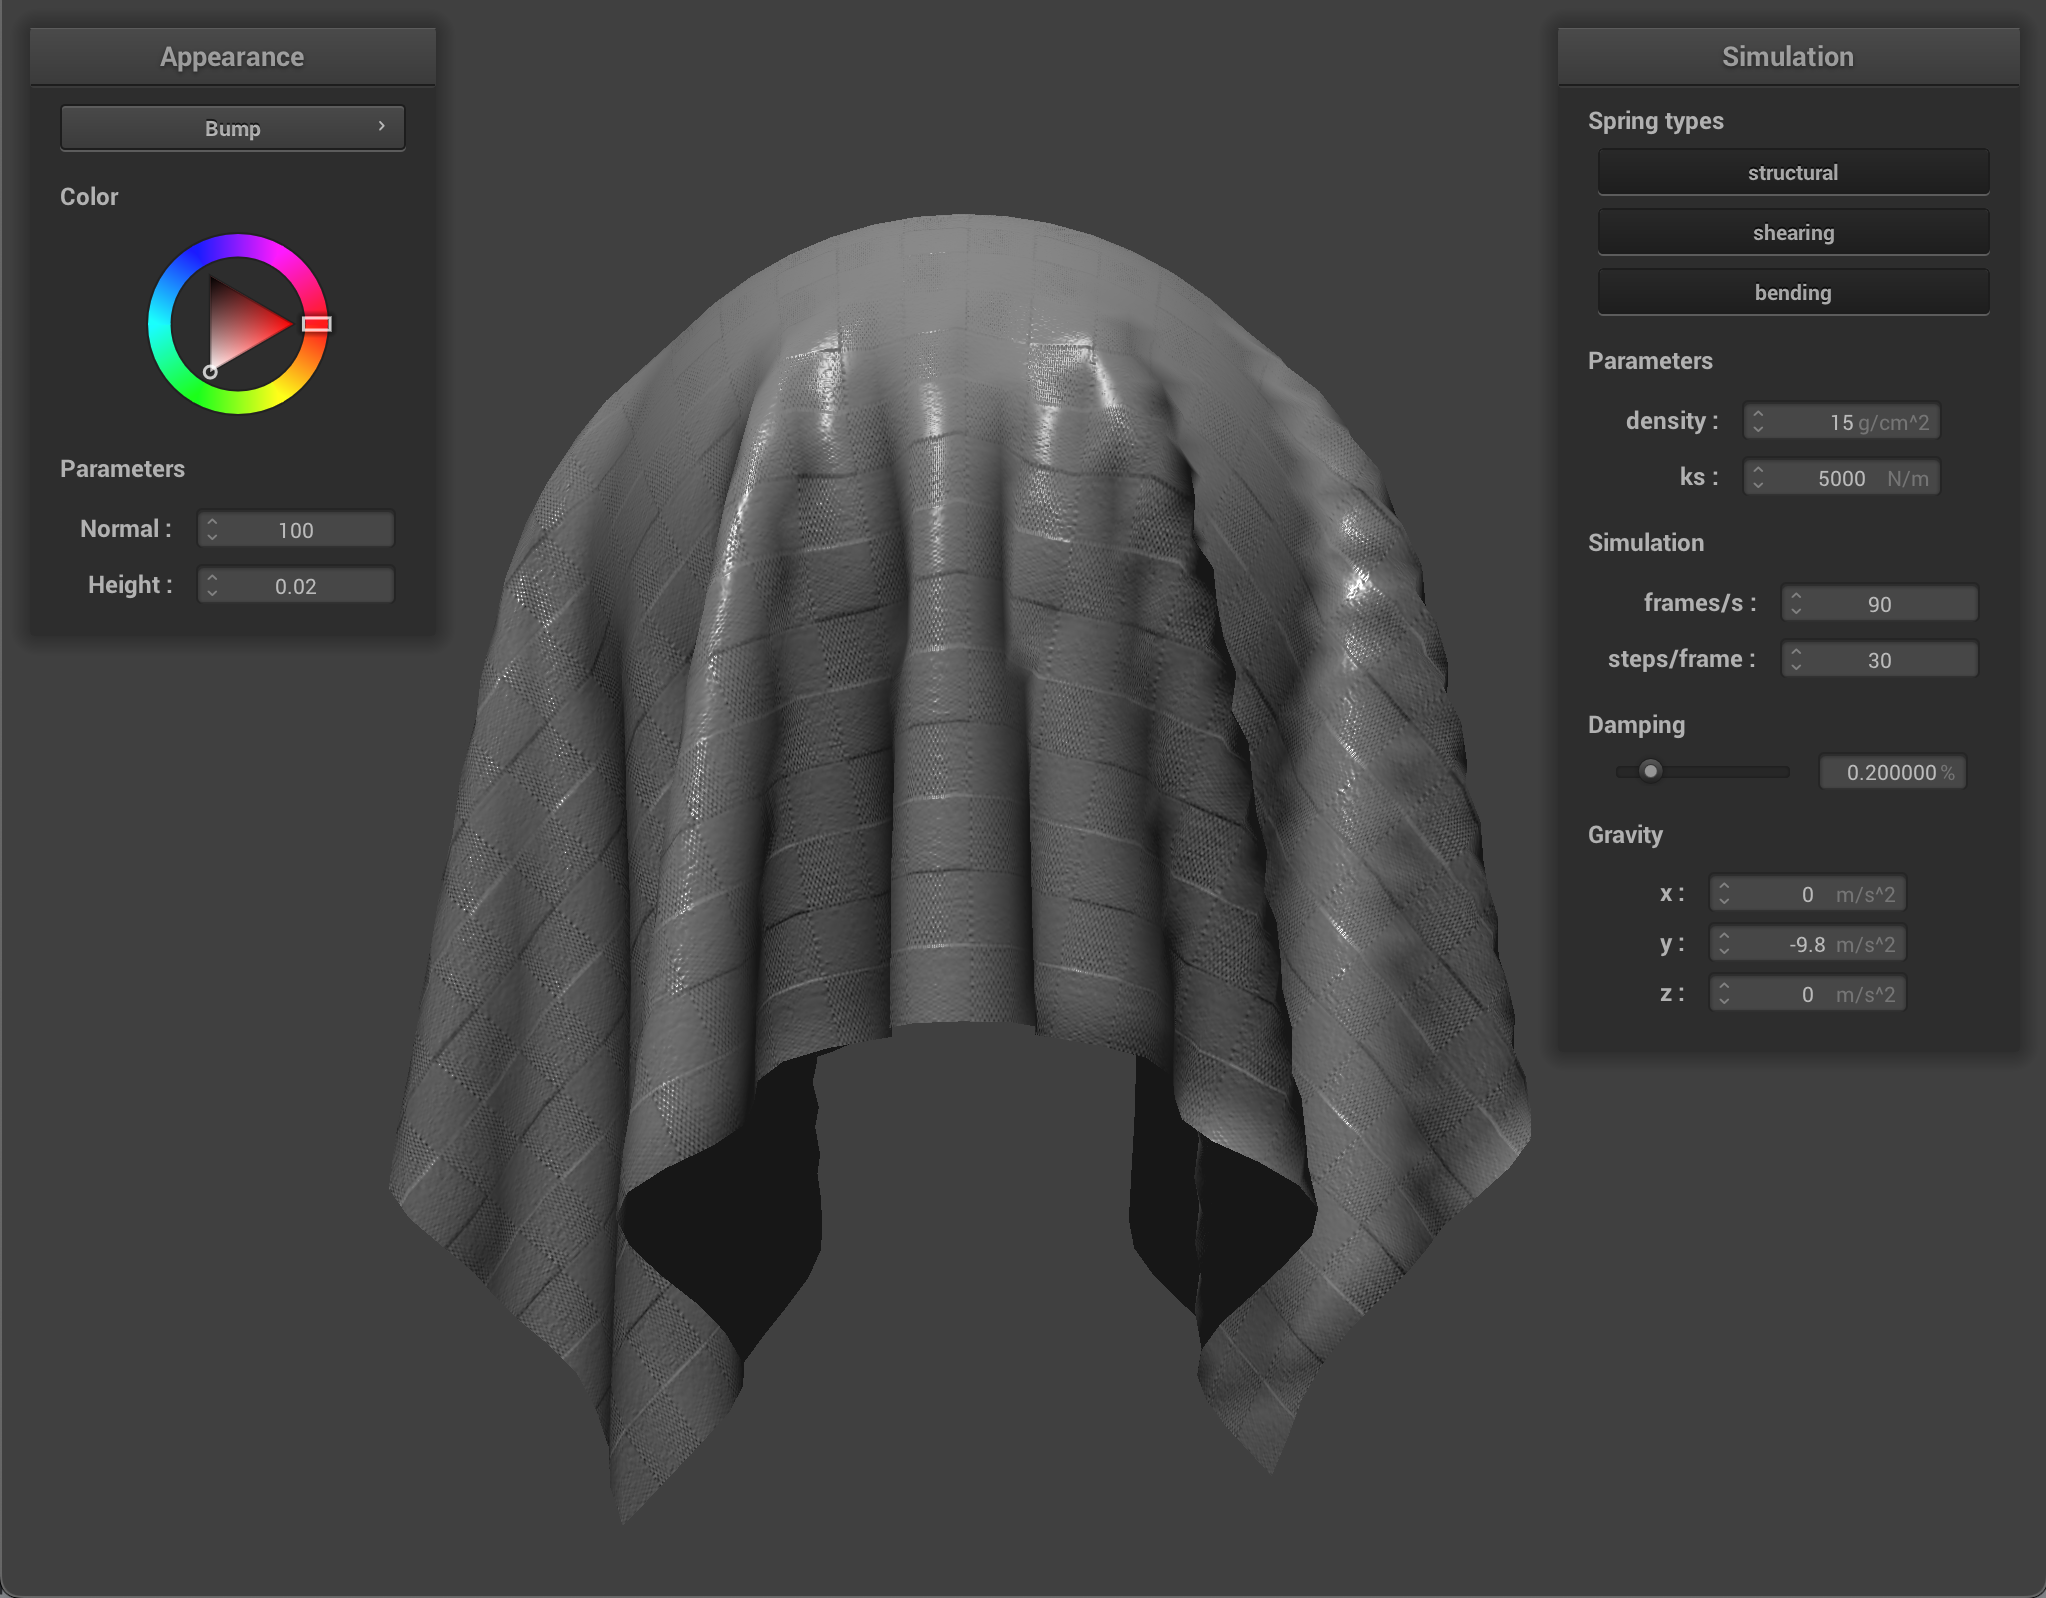The image size is (2046, 1598).
Task: Click the ks stepper arrows
Action: point(1758,477)
